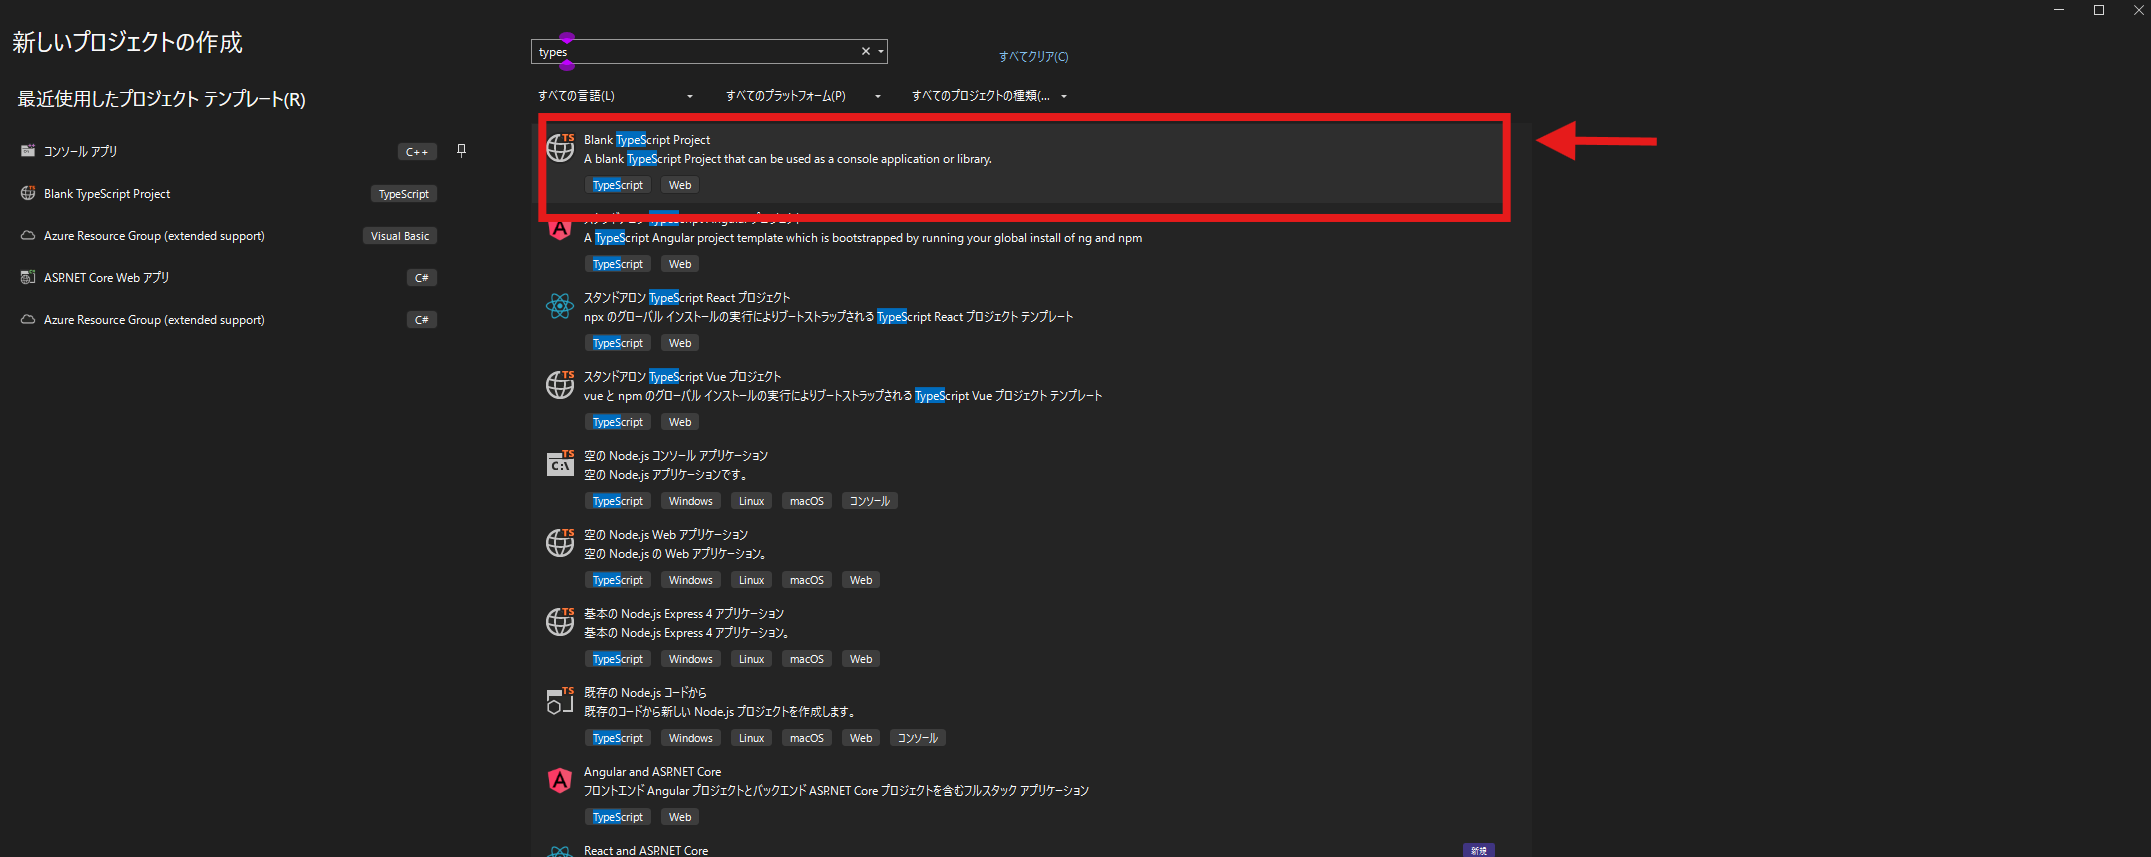Click the console icon for empty Node.js console app
The height and width of the screenshot is (857, 2151).
tap(560, 463)
